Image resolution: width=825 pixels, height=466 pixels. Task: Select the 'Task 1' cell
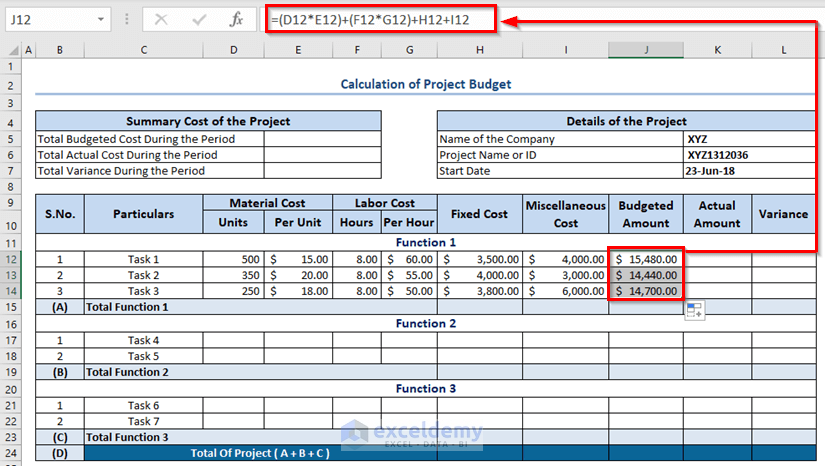[144, 259]
